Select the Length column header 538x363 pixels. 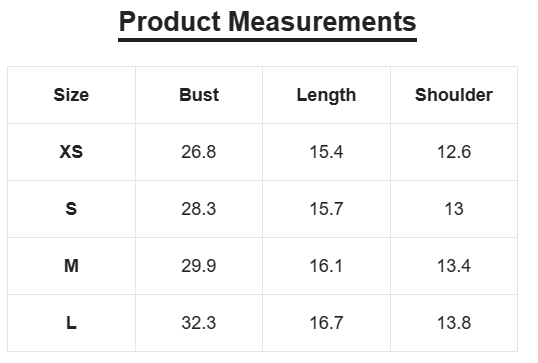pyautogui.click(x=326, y=95)
